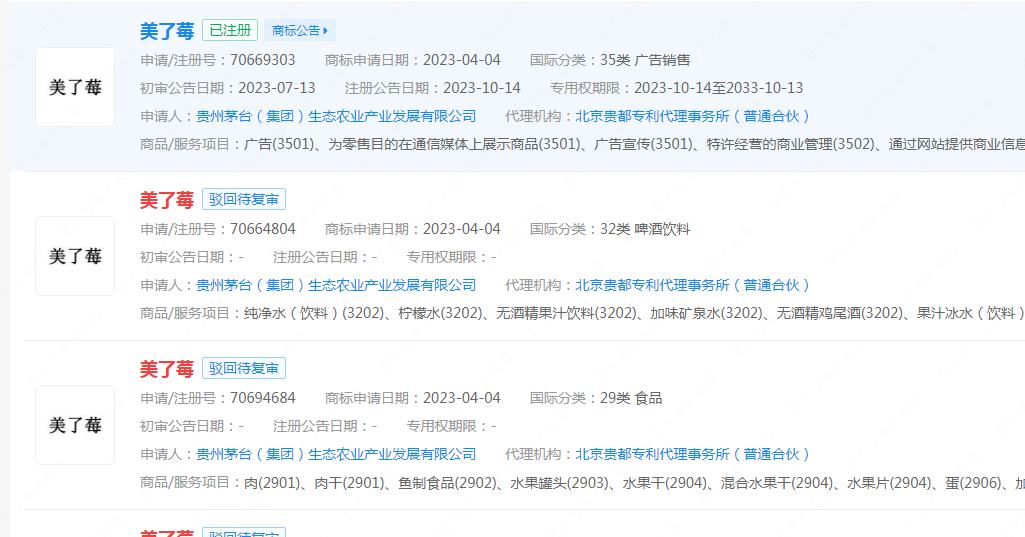Click the goods list starting with 广告(3501)
The image size is (1025, 537).
(630, 144)
